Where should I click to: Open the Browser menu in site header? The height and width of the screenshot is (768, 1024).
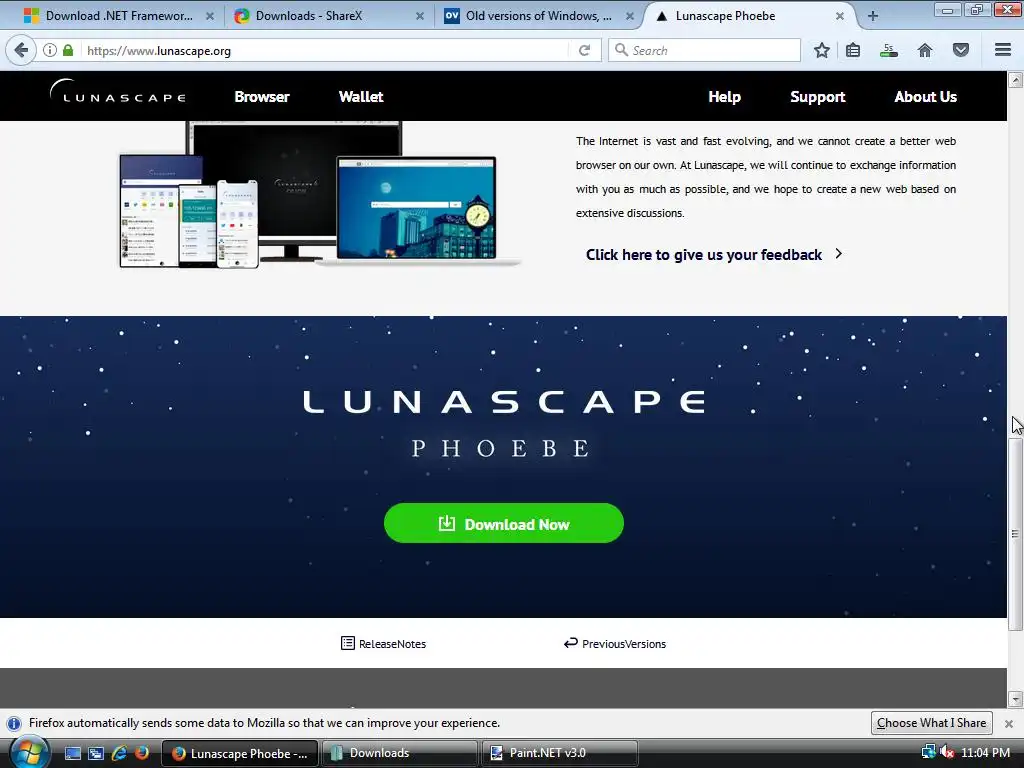point(262,97)
